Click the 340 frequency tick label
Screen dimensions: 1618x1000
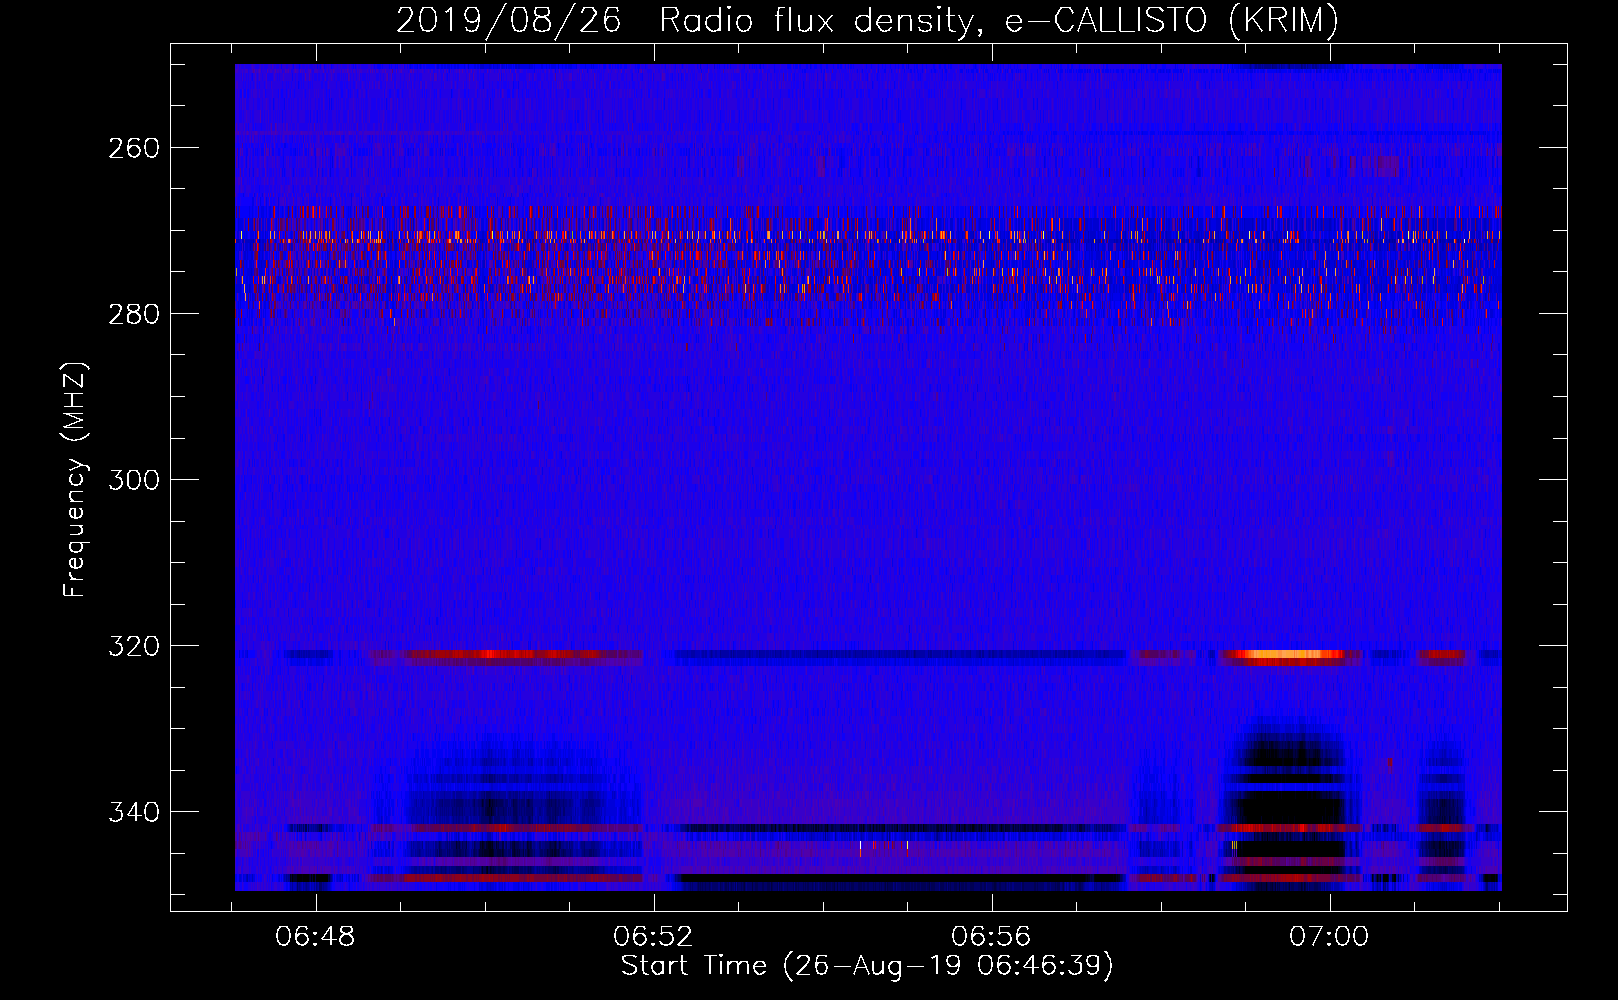[133, 812]
